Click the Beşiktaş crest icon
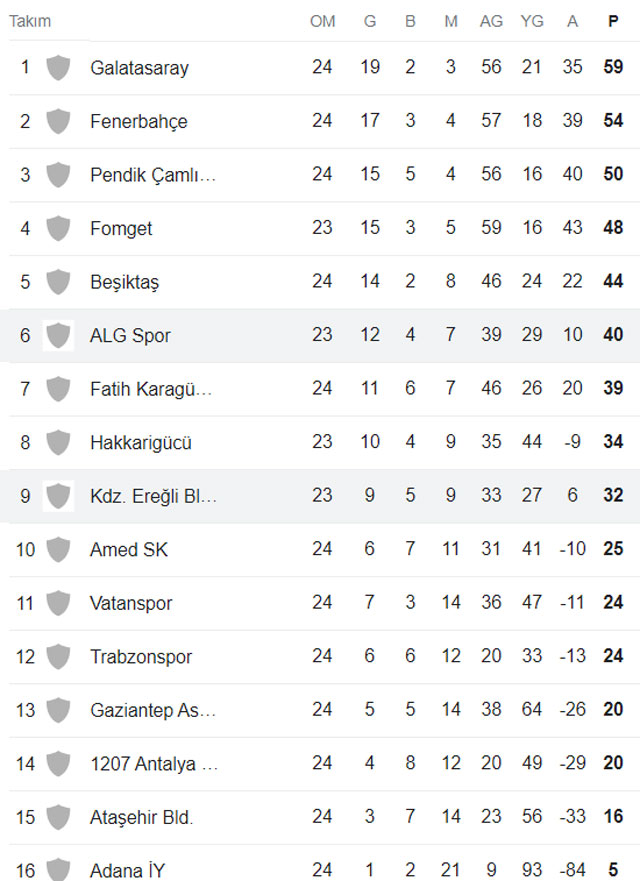 click(58, 281)
